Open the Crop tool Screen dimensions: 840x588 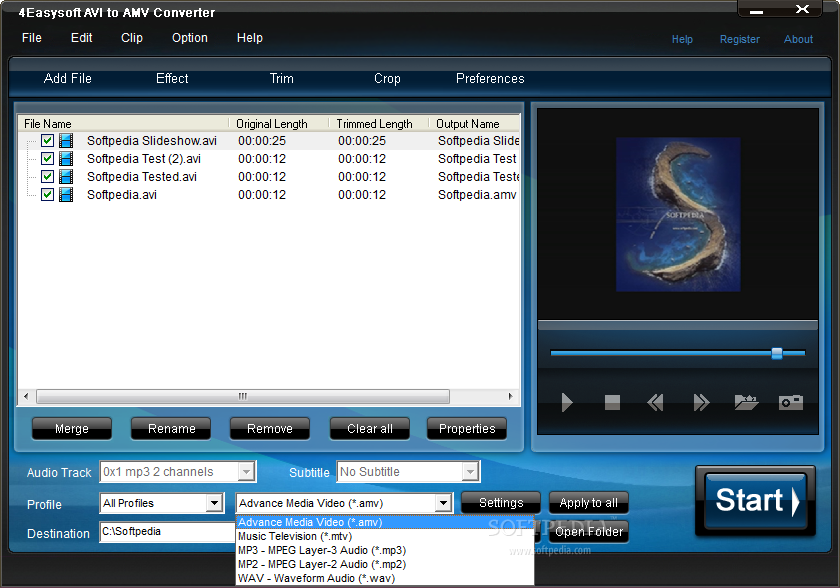coord(387,79)
